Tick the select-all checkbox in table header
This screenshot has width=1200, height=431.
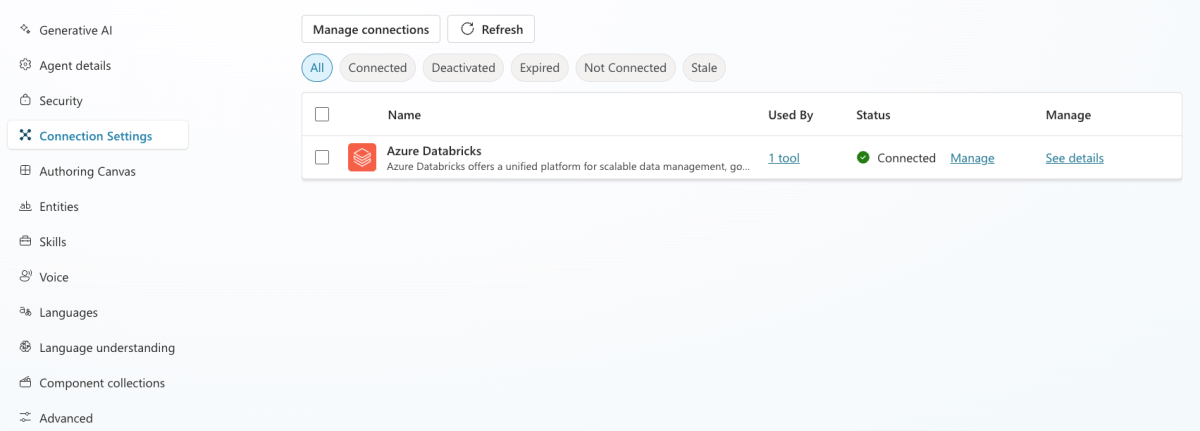pyautogui.click(x=322, y=115)
